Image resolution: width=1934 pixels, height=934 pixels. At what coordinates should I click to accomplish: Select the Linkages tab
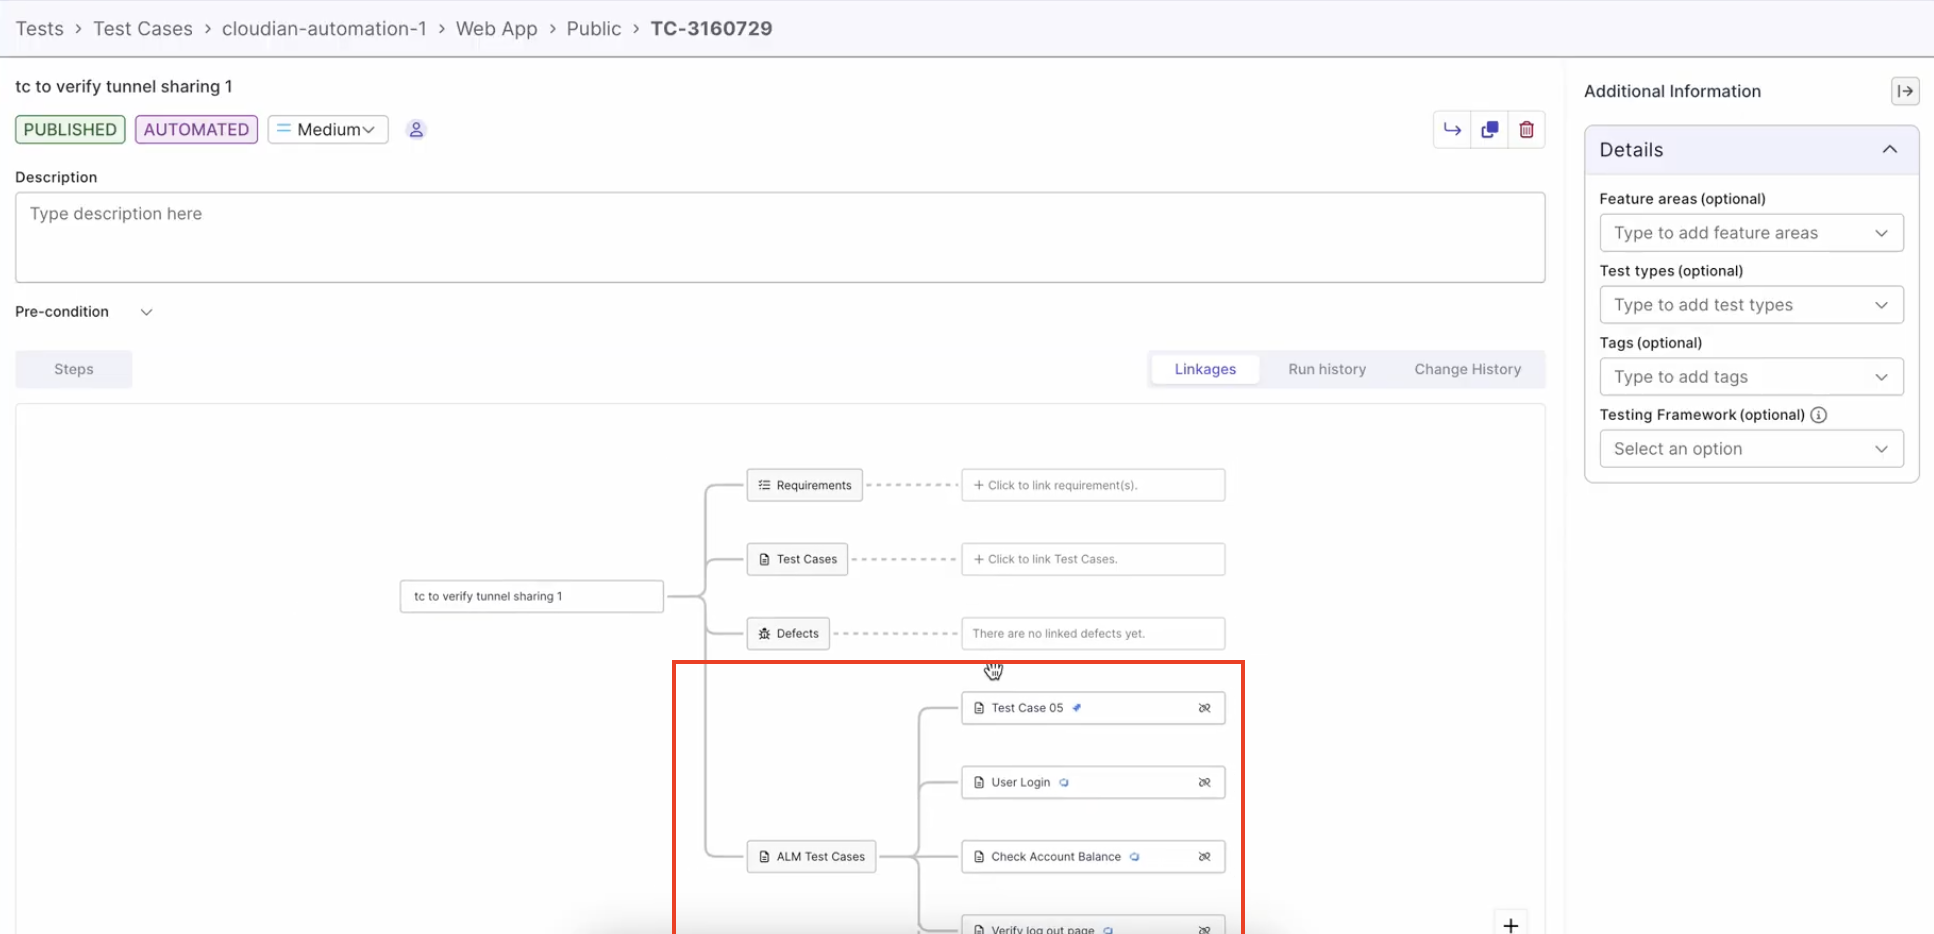coord(1205,369)
